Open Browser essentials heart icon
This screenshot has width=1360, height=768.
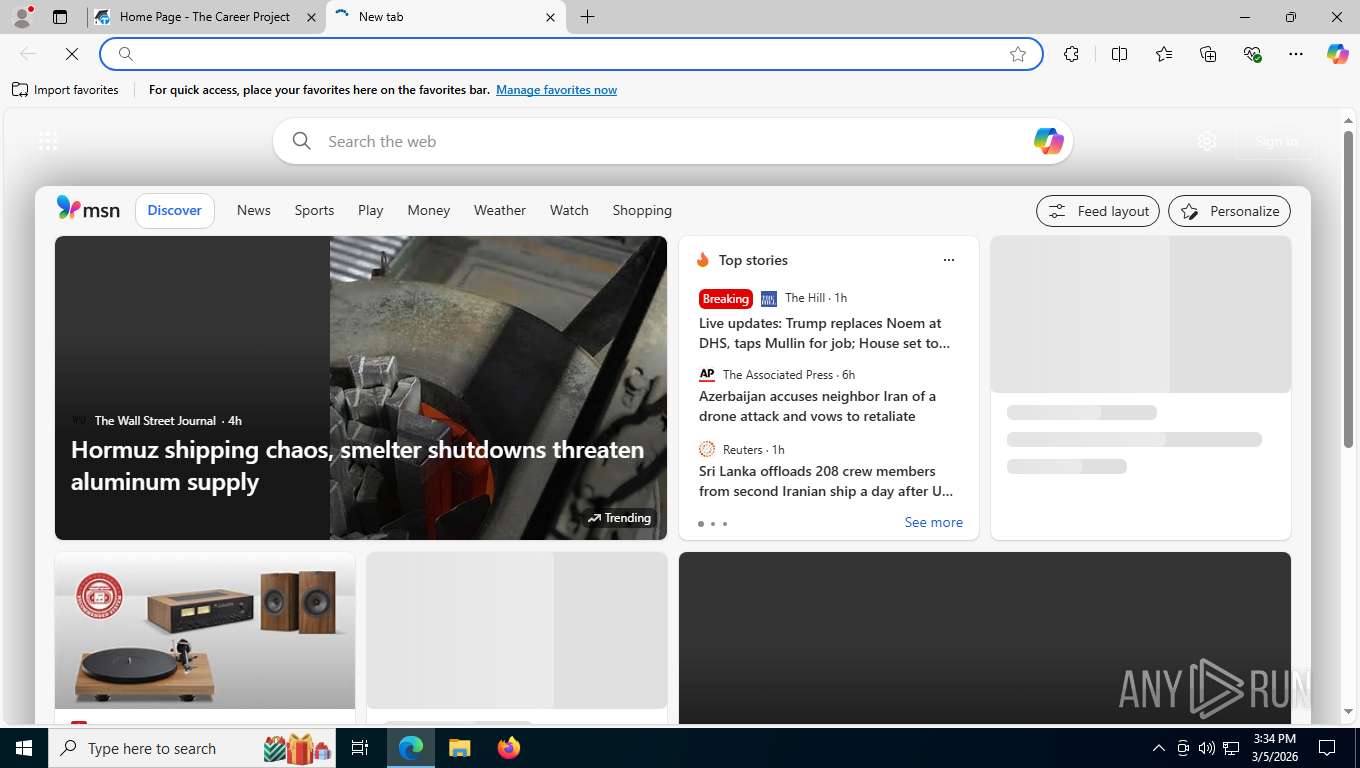tap(1252, 54)
